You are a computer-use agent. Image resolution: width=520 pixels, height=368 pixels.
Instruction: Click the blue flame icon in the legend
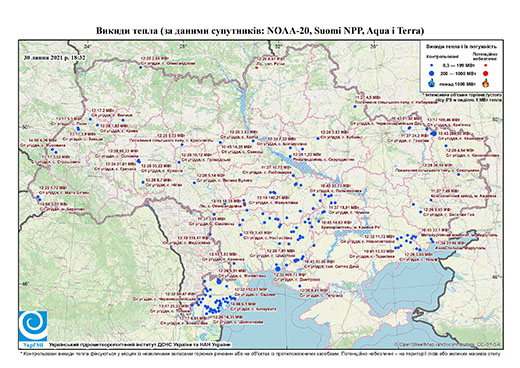pos(432,83)
